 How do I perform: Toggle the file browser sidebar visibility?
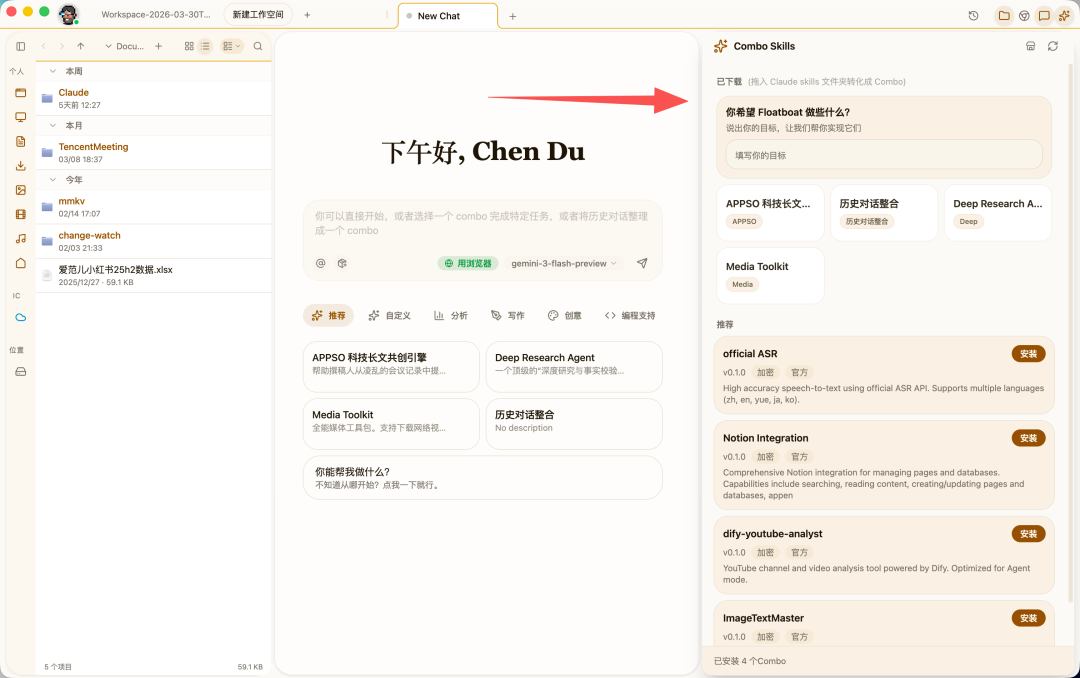coord(20,46)
